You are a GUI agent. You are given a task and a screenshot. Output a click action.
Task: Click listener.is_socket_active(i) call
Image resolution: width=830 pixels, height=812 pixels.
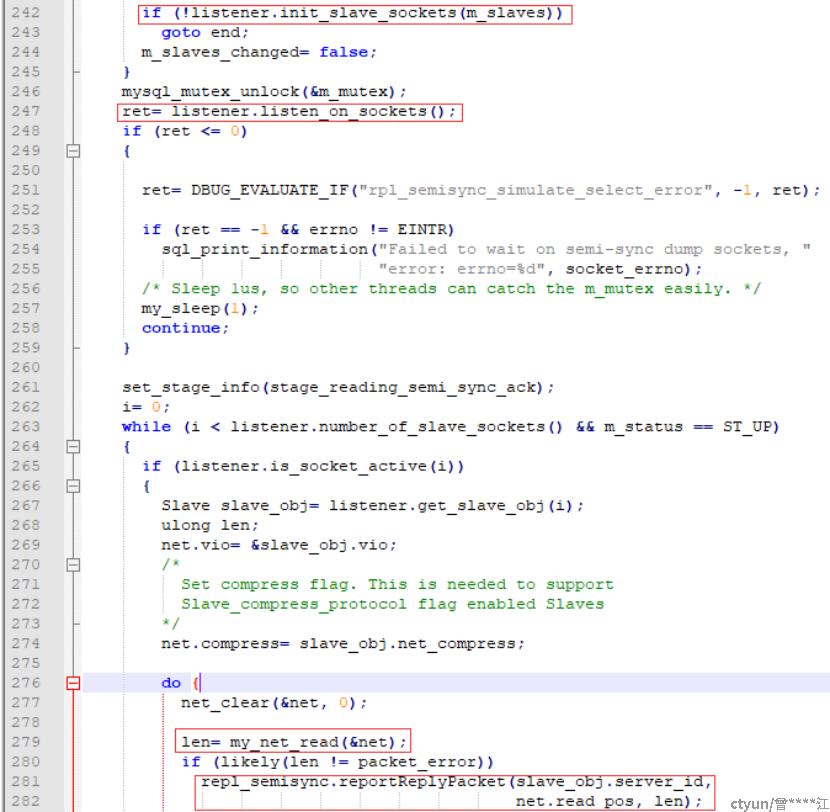tap(318, 466)
